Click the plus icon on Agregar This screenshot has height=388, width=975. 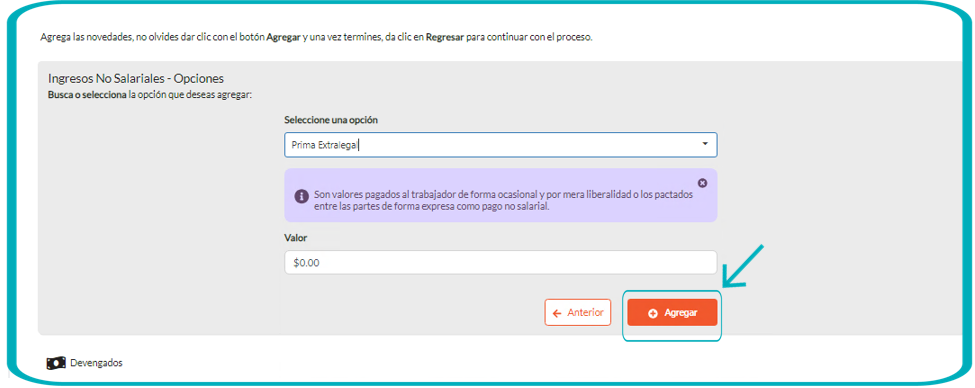652,313
